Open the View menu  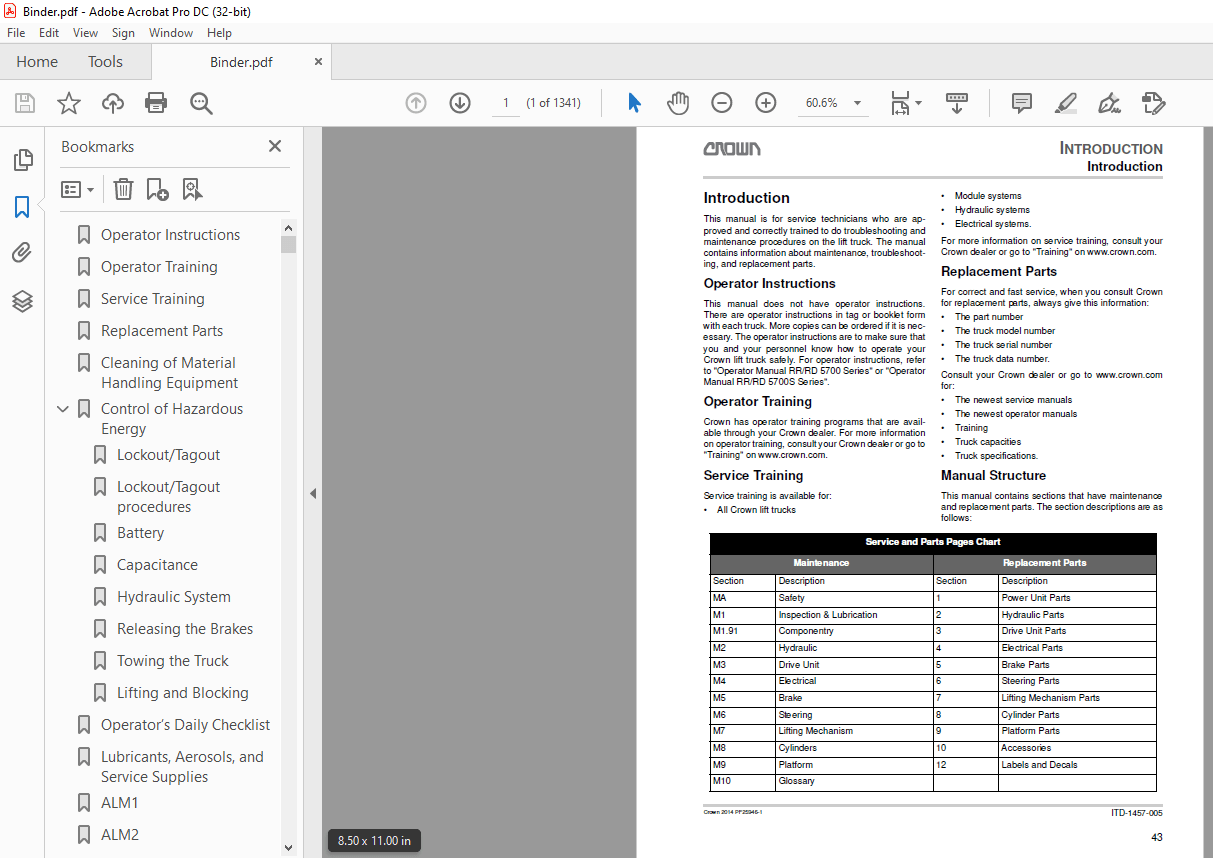85,32
